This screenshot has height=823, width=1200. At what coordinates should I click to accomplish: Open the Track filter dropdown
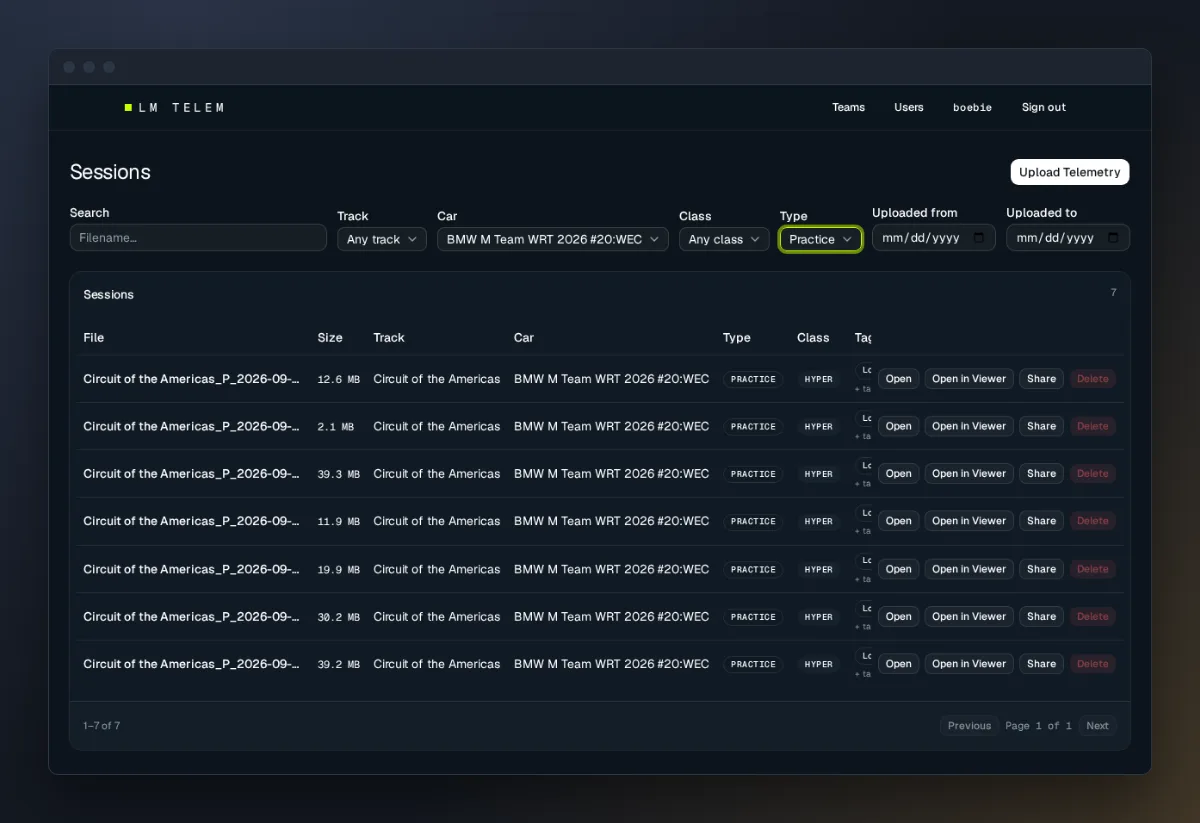pyautogui.click(x=382, y=239)
